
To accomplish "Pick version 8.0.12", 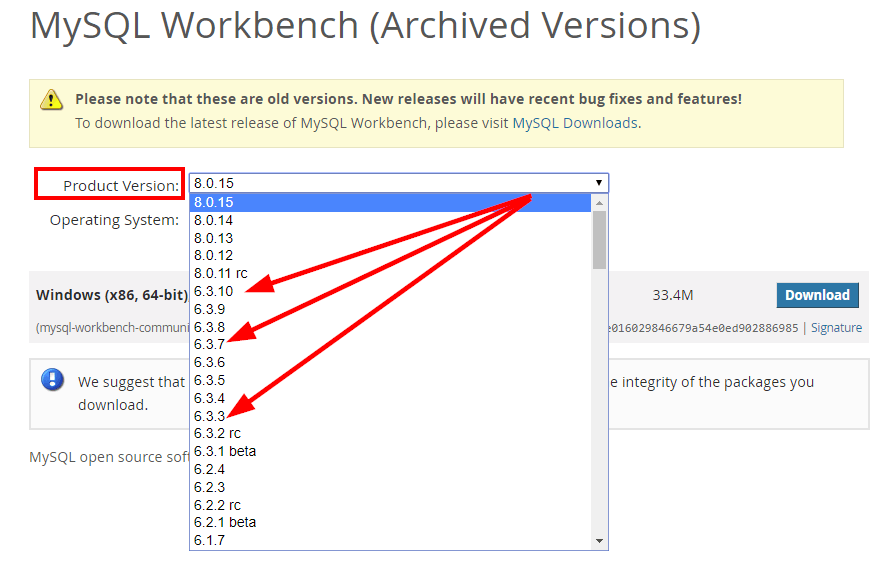I will click(390, 256).
